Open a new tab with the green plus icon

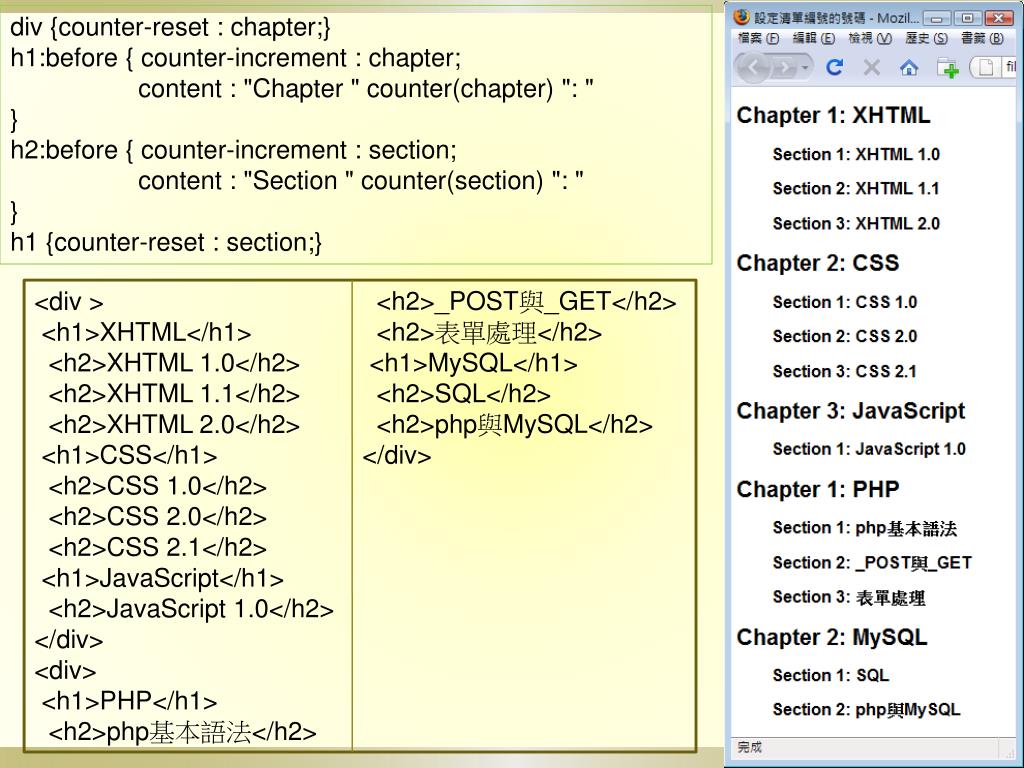948,68
